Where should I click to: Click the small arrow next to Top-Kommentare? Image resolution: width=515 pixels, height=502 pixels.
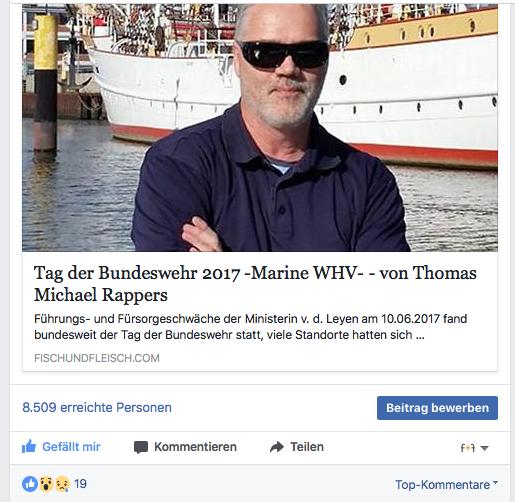point(495,482)
